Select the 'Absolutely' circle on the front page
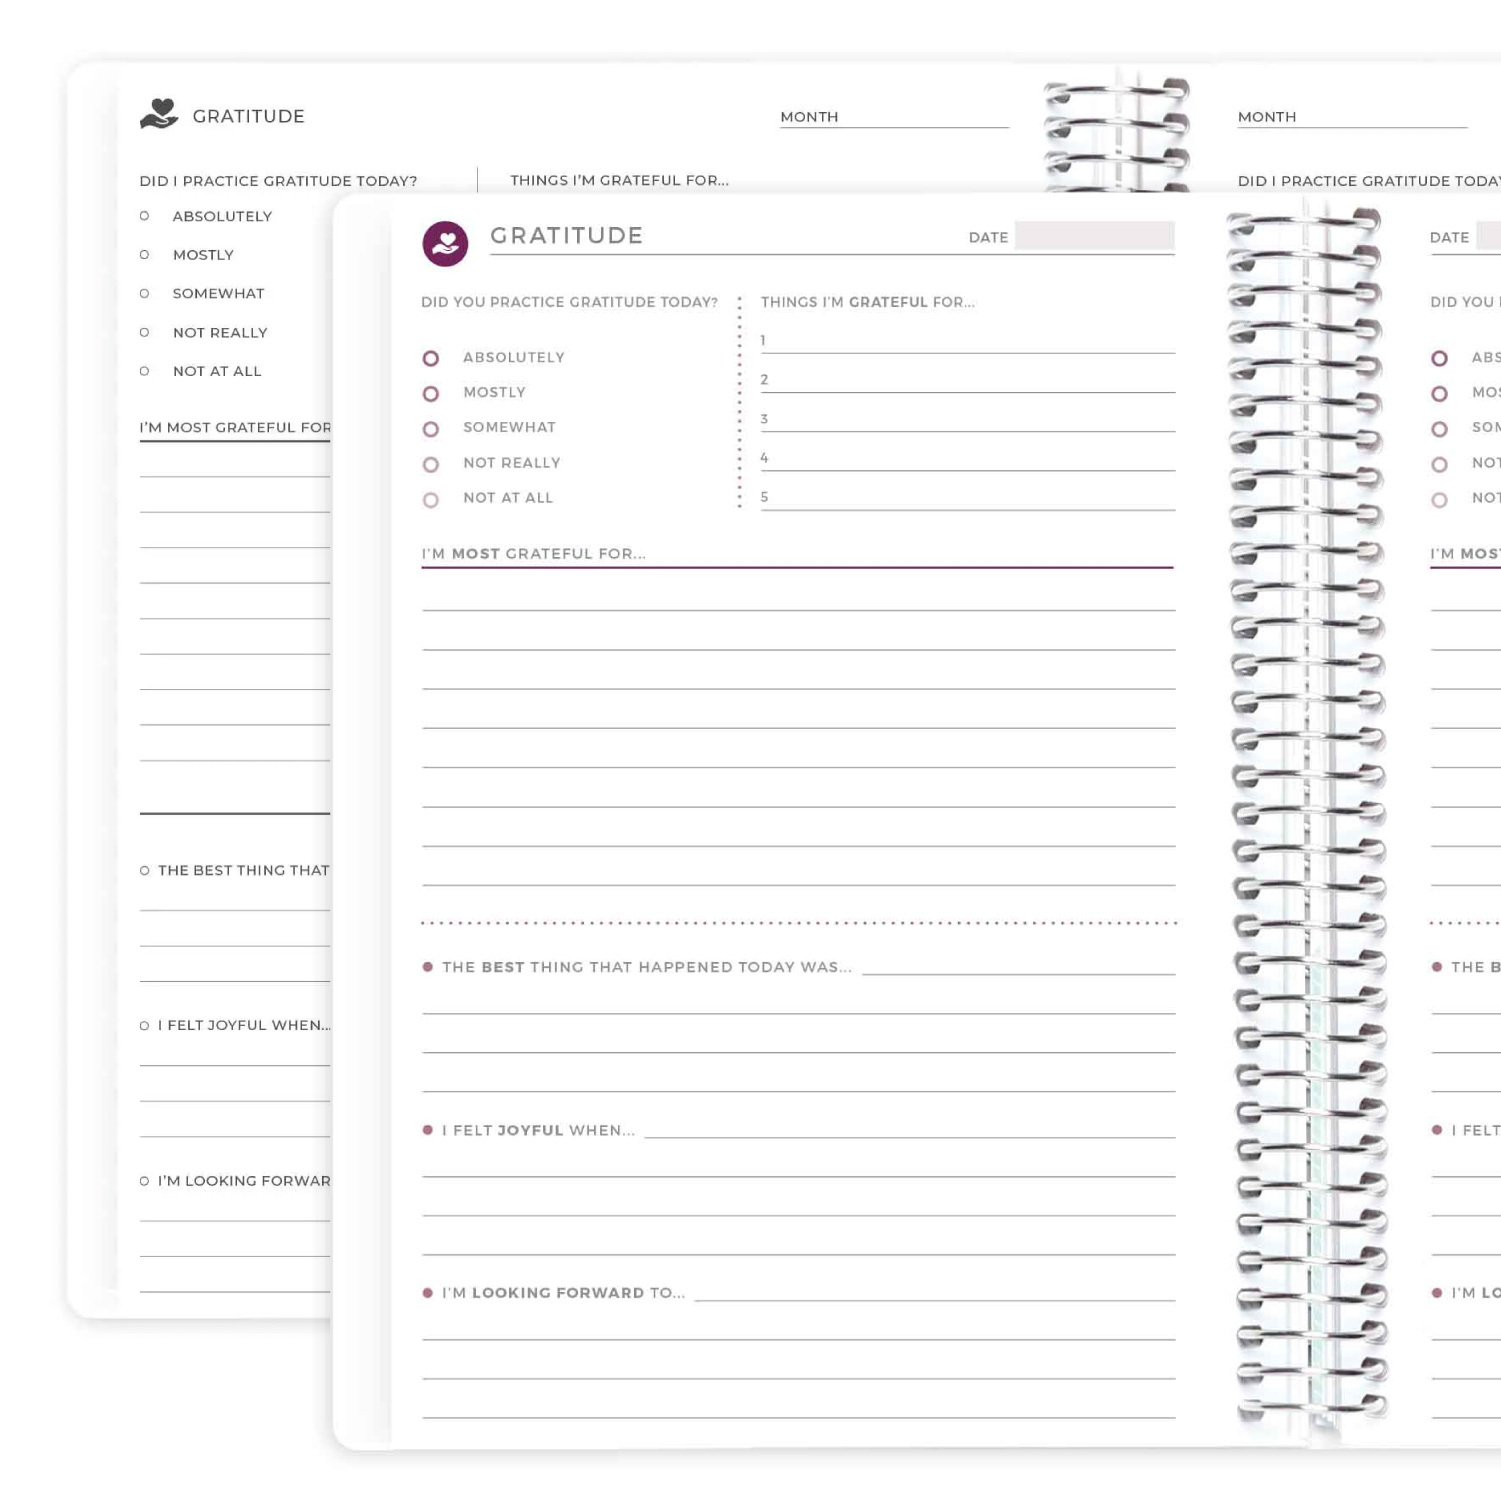The height and width of the screenshot is (1501, 1501). tap(431, 358)
